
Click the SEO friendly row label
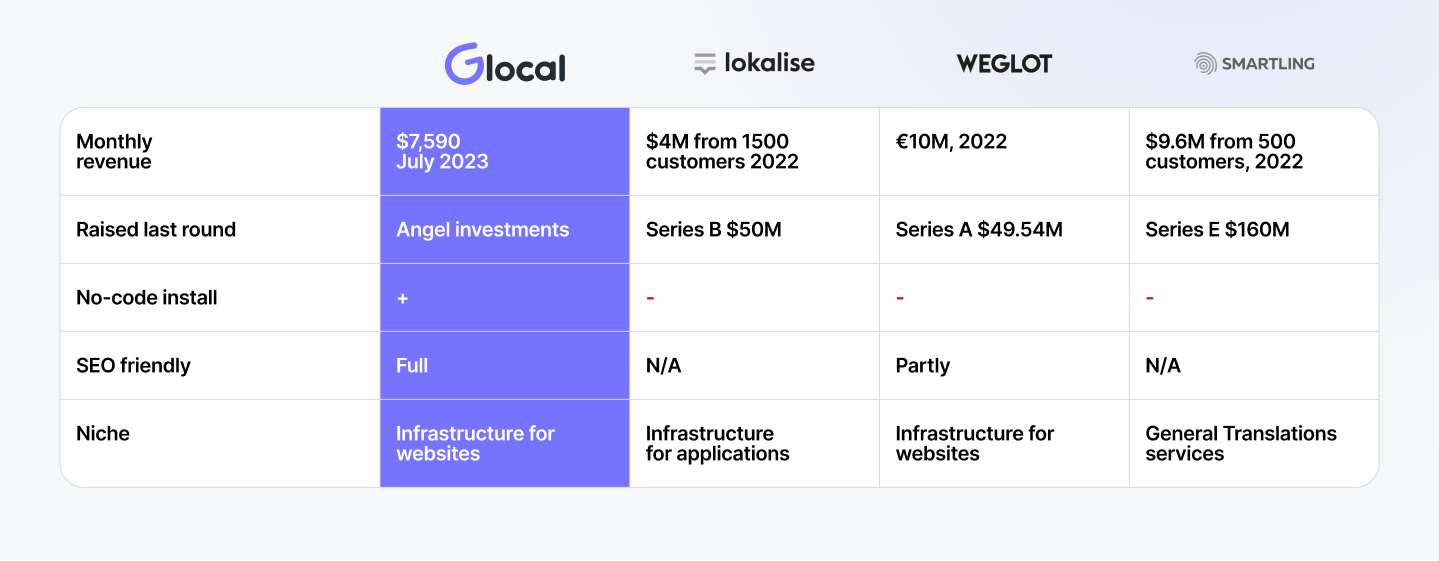[x=133, y=366]
